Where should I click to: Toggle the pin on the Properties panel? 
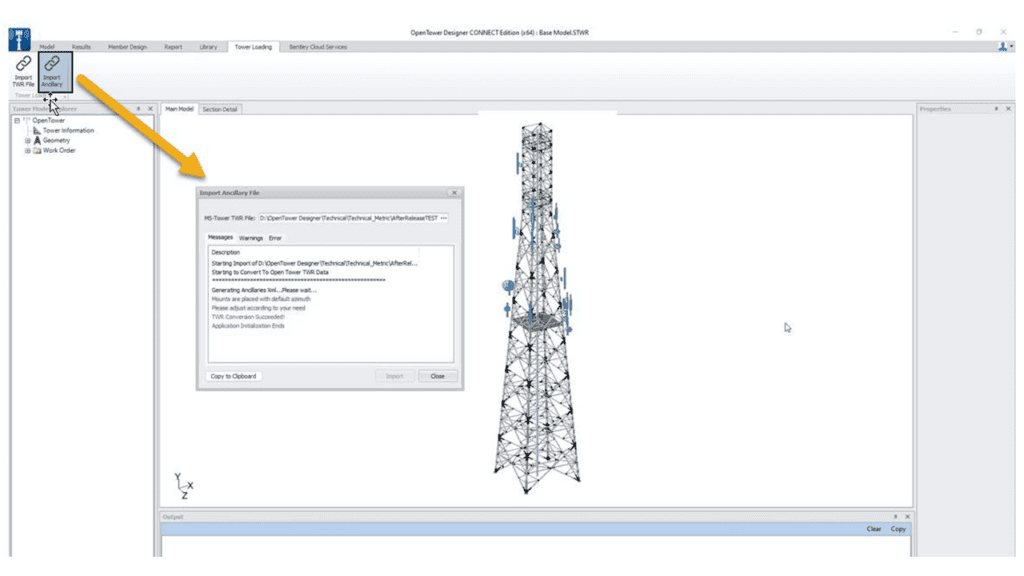(x=997, y=108)
